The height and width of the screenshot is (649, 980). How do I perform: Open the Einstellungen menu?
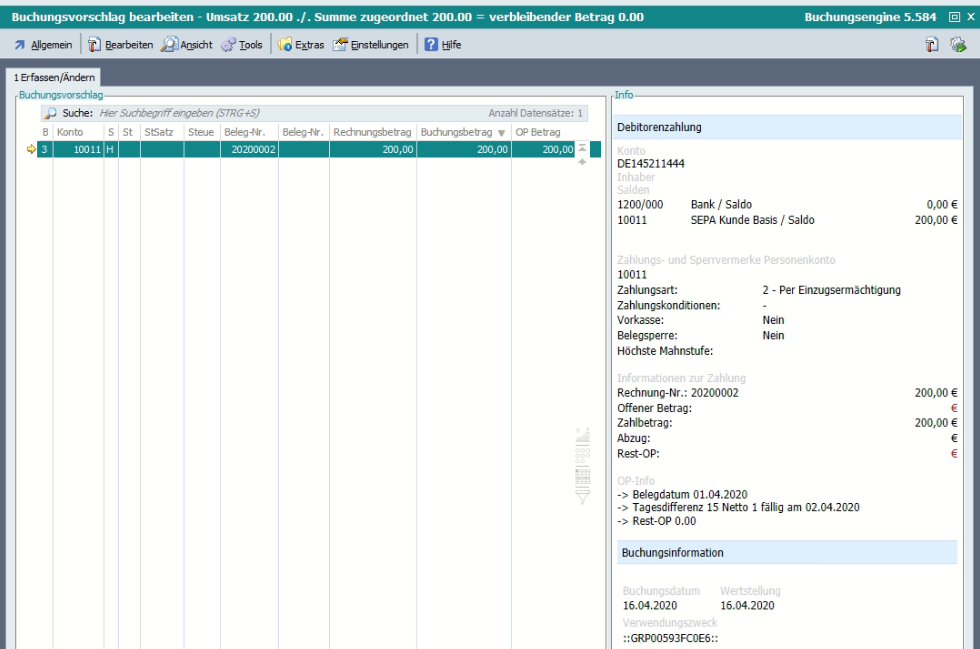(x=370, y=45)
